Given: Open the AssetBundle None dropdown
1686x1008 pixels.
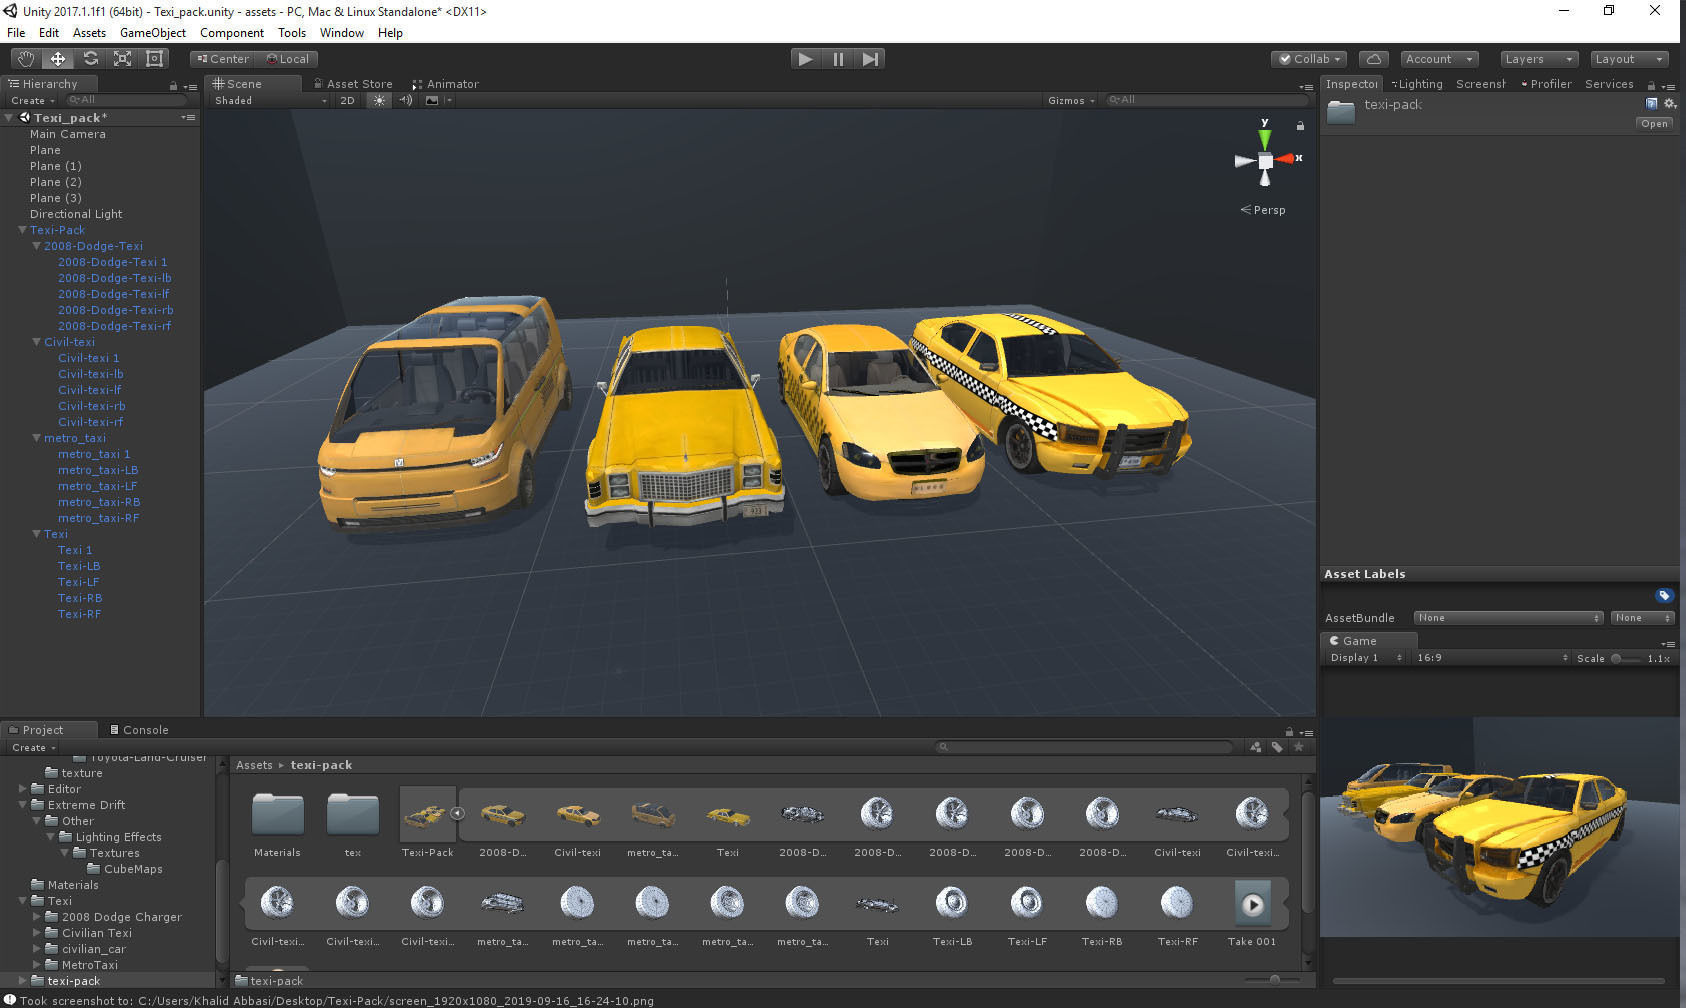Looking at the screenshot, I should point(1508,618).
